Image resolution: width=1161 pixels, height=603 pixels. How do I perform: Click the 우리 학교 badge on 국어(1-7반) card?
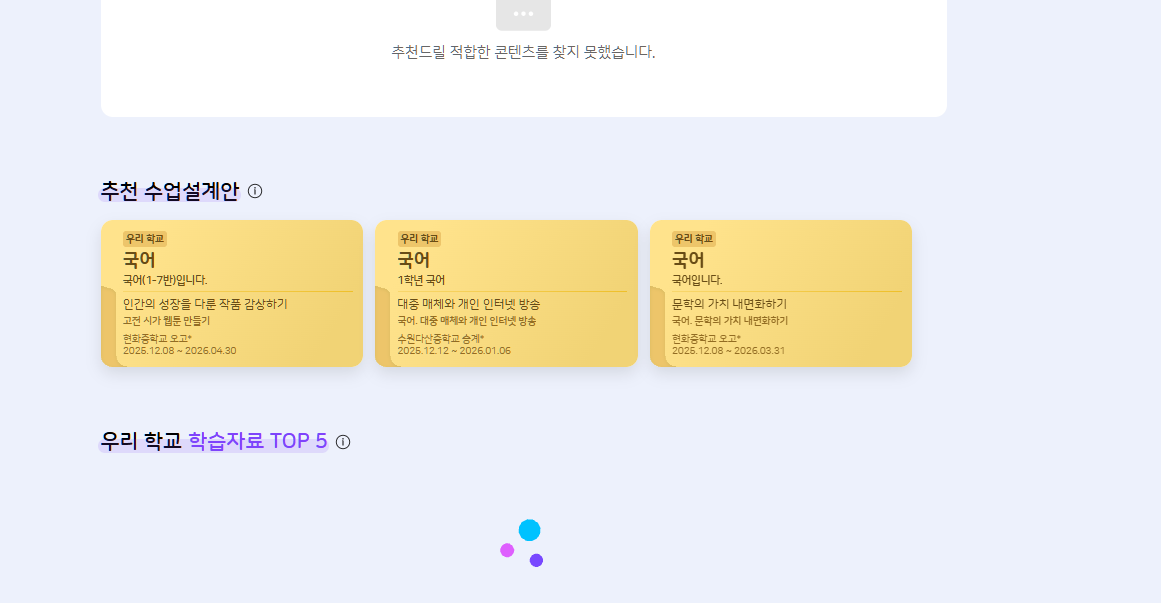[x=145, y=239]
